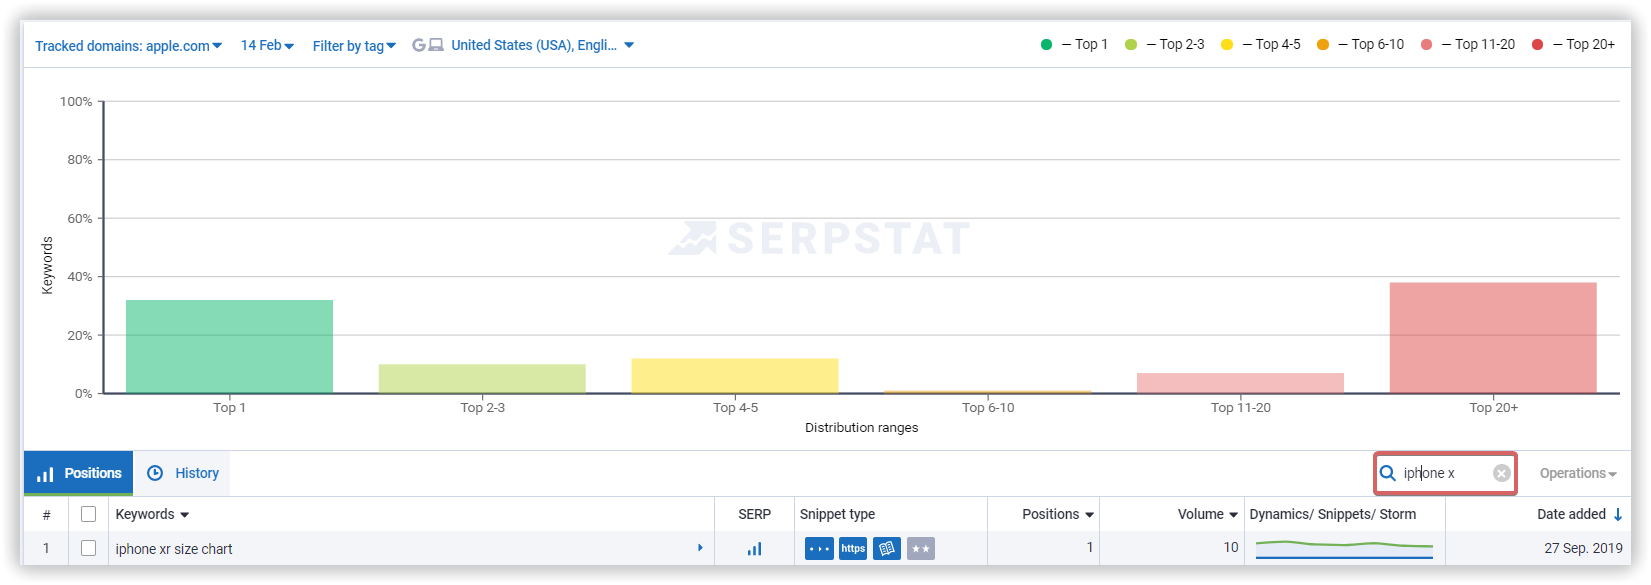Click the yellow Top 4-5 bar
1651x585 pixels.
(735, 375)
